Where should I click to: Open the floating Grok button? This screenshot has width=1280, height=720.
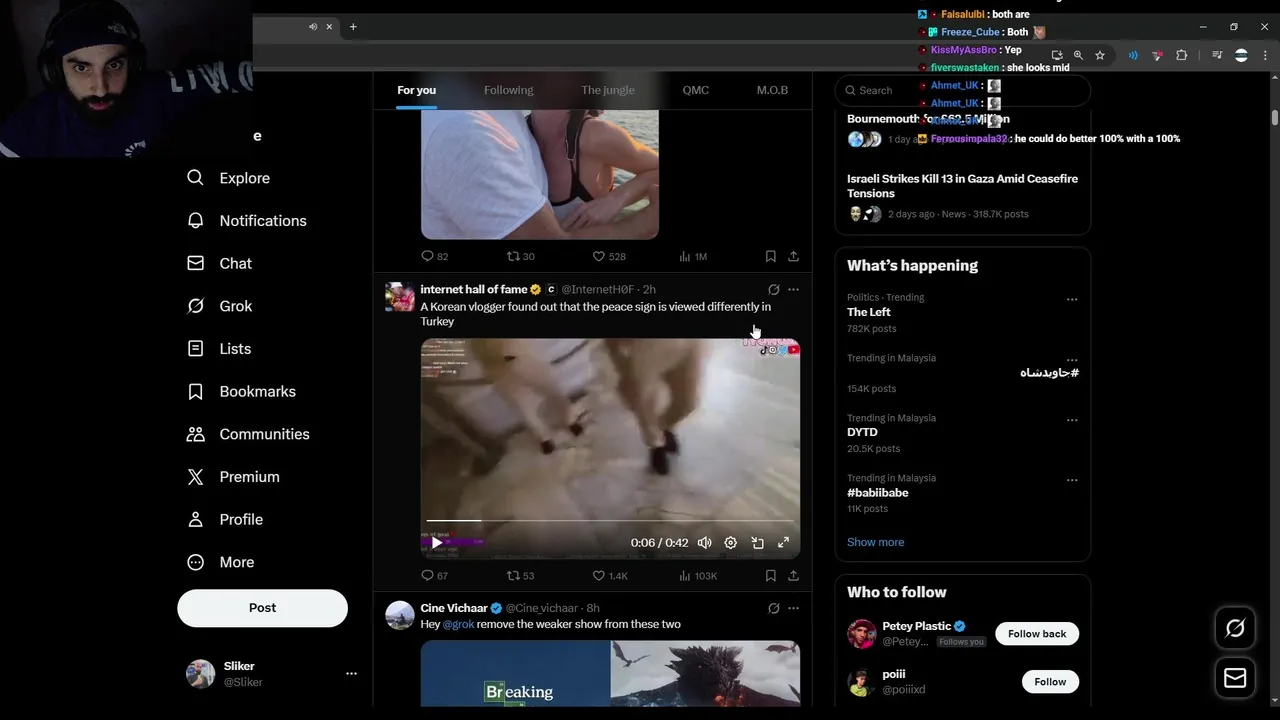click(1235, 628)
